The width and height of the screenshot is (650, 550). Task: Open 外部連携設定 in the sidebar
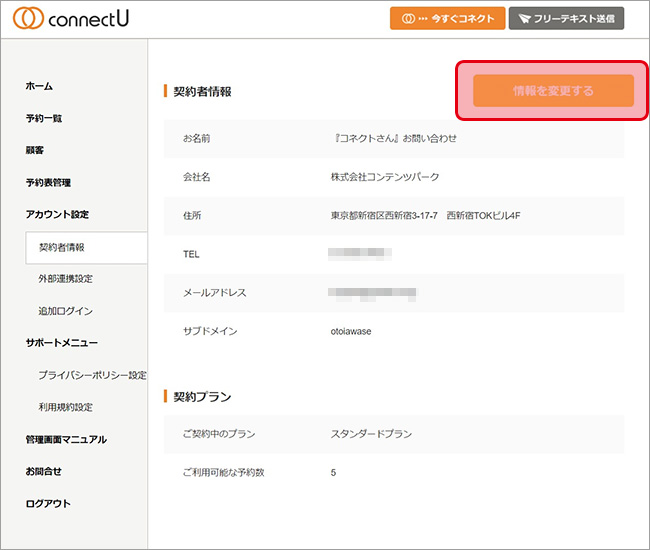(x=65, y=279)
